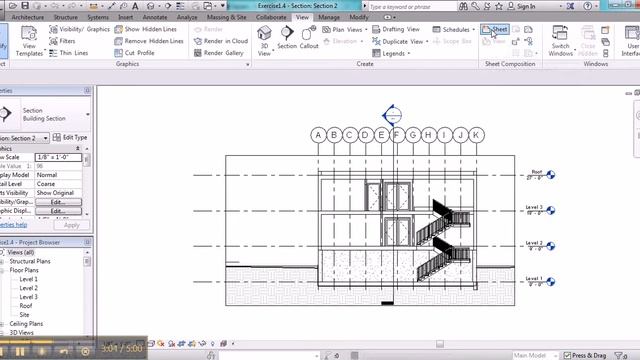The width and height of the screenshot is (640, 360).
Task: Select the Section tool in ribbon
Action: [x=287, y=38]
